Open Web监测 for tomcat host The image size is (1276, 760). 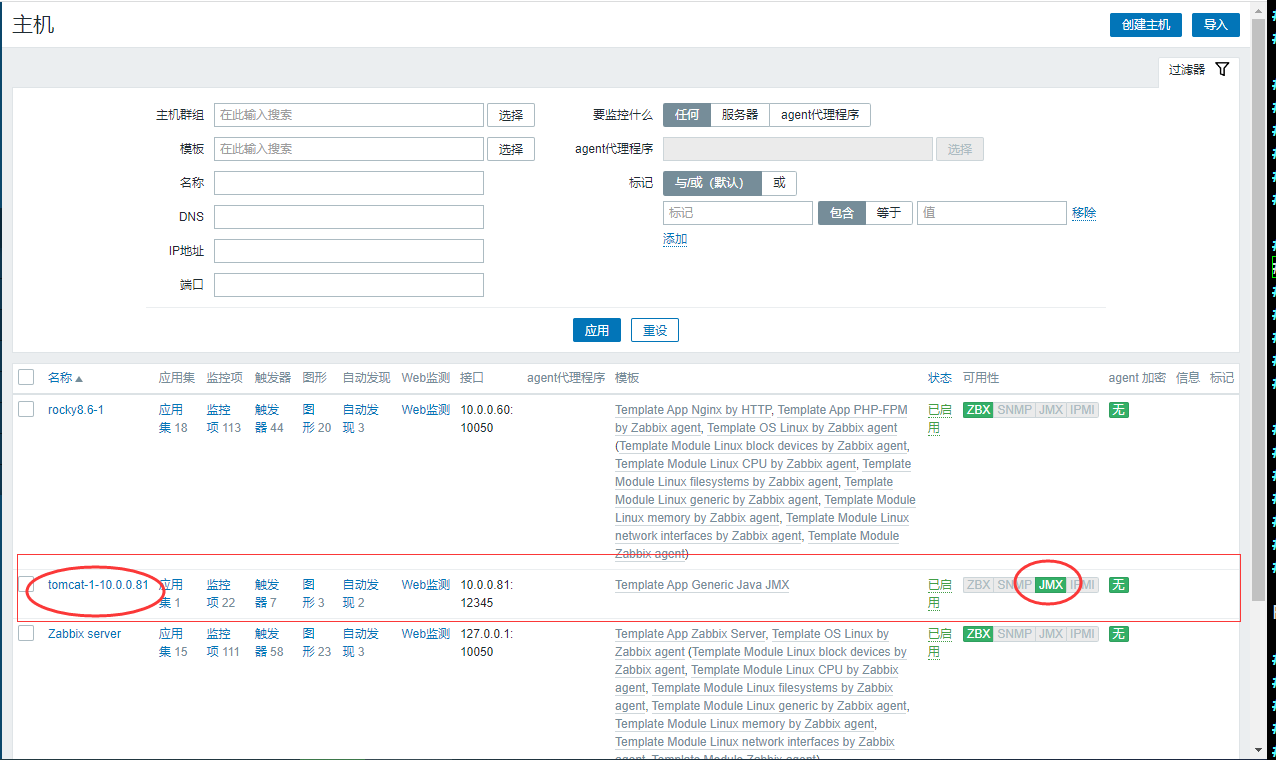426,585
